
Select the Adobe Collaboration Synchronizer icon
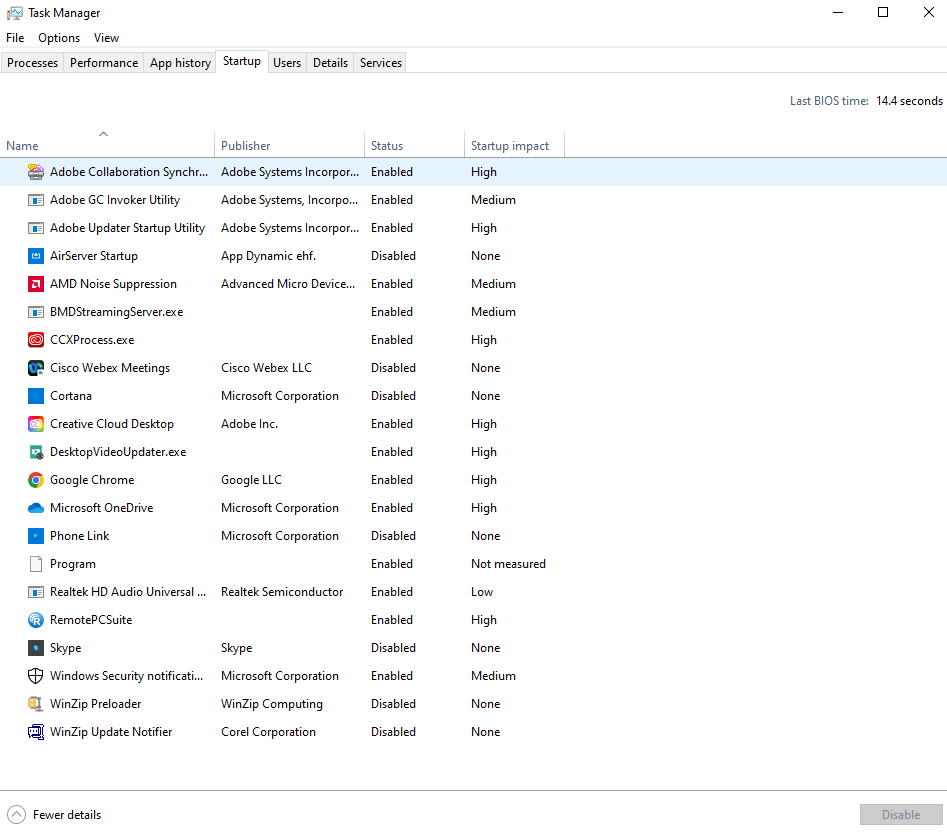pyautogui.click(x=36, y=171)
